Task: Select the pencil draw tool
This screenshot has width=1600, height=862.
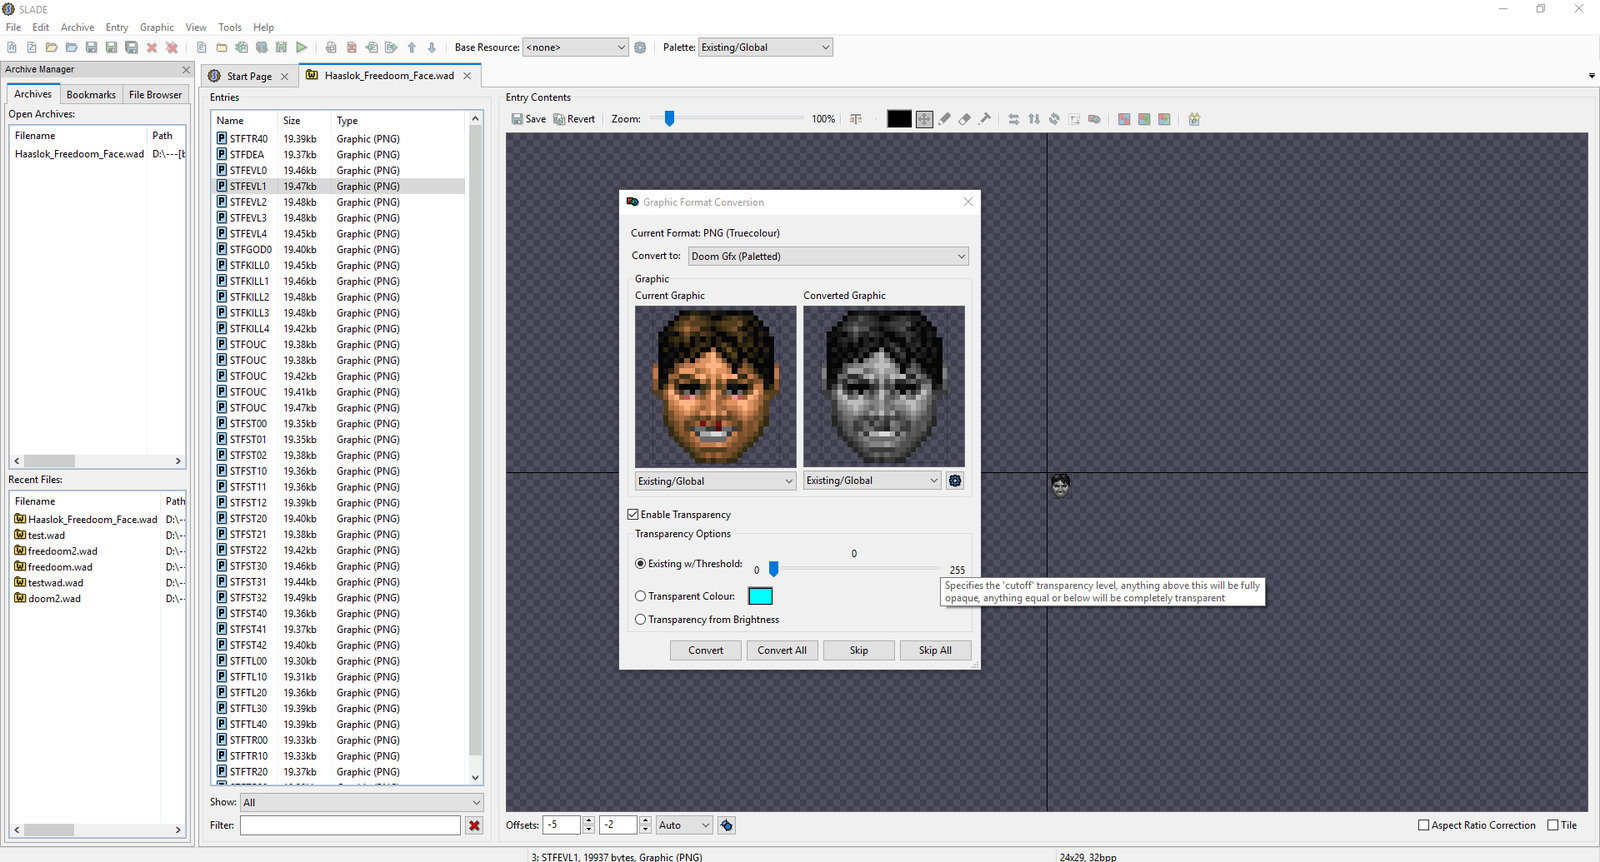Action: [x=945, y=119]
